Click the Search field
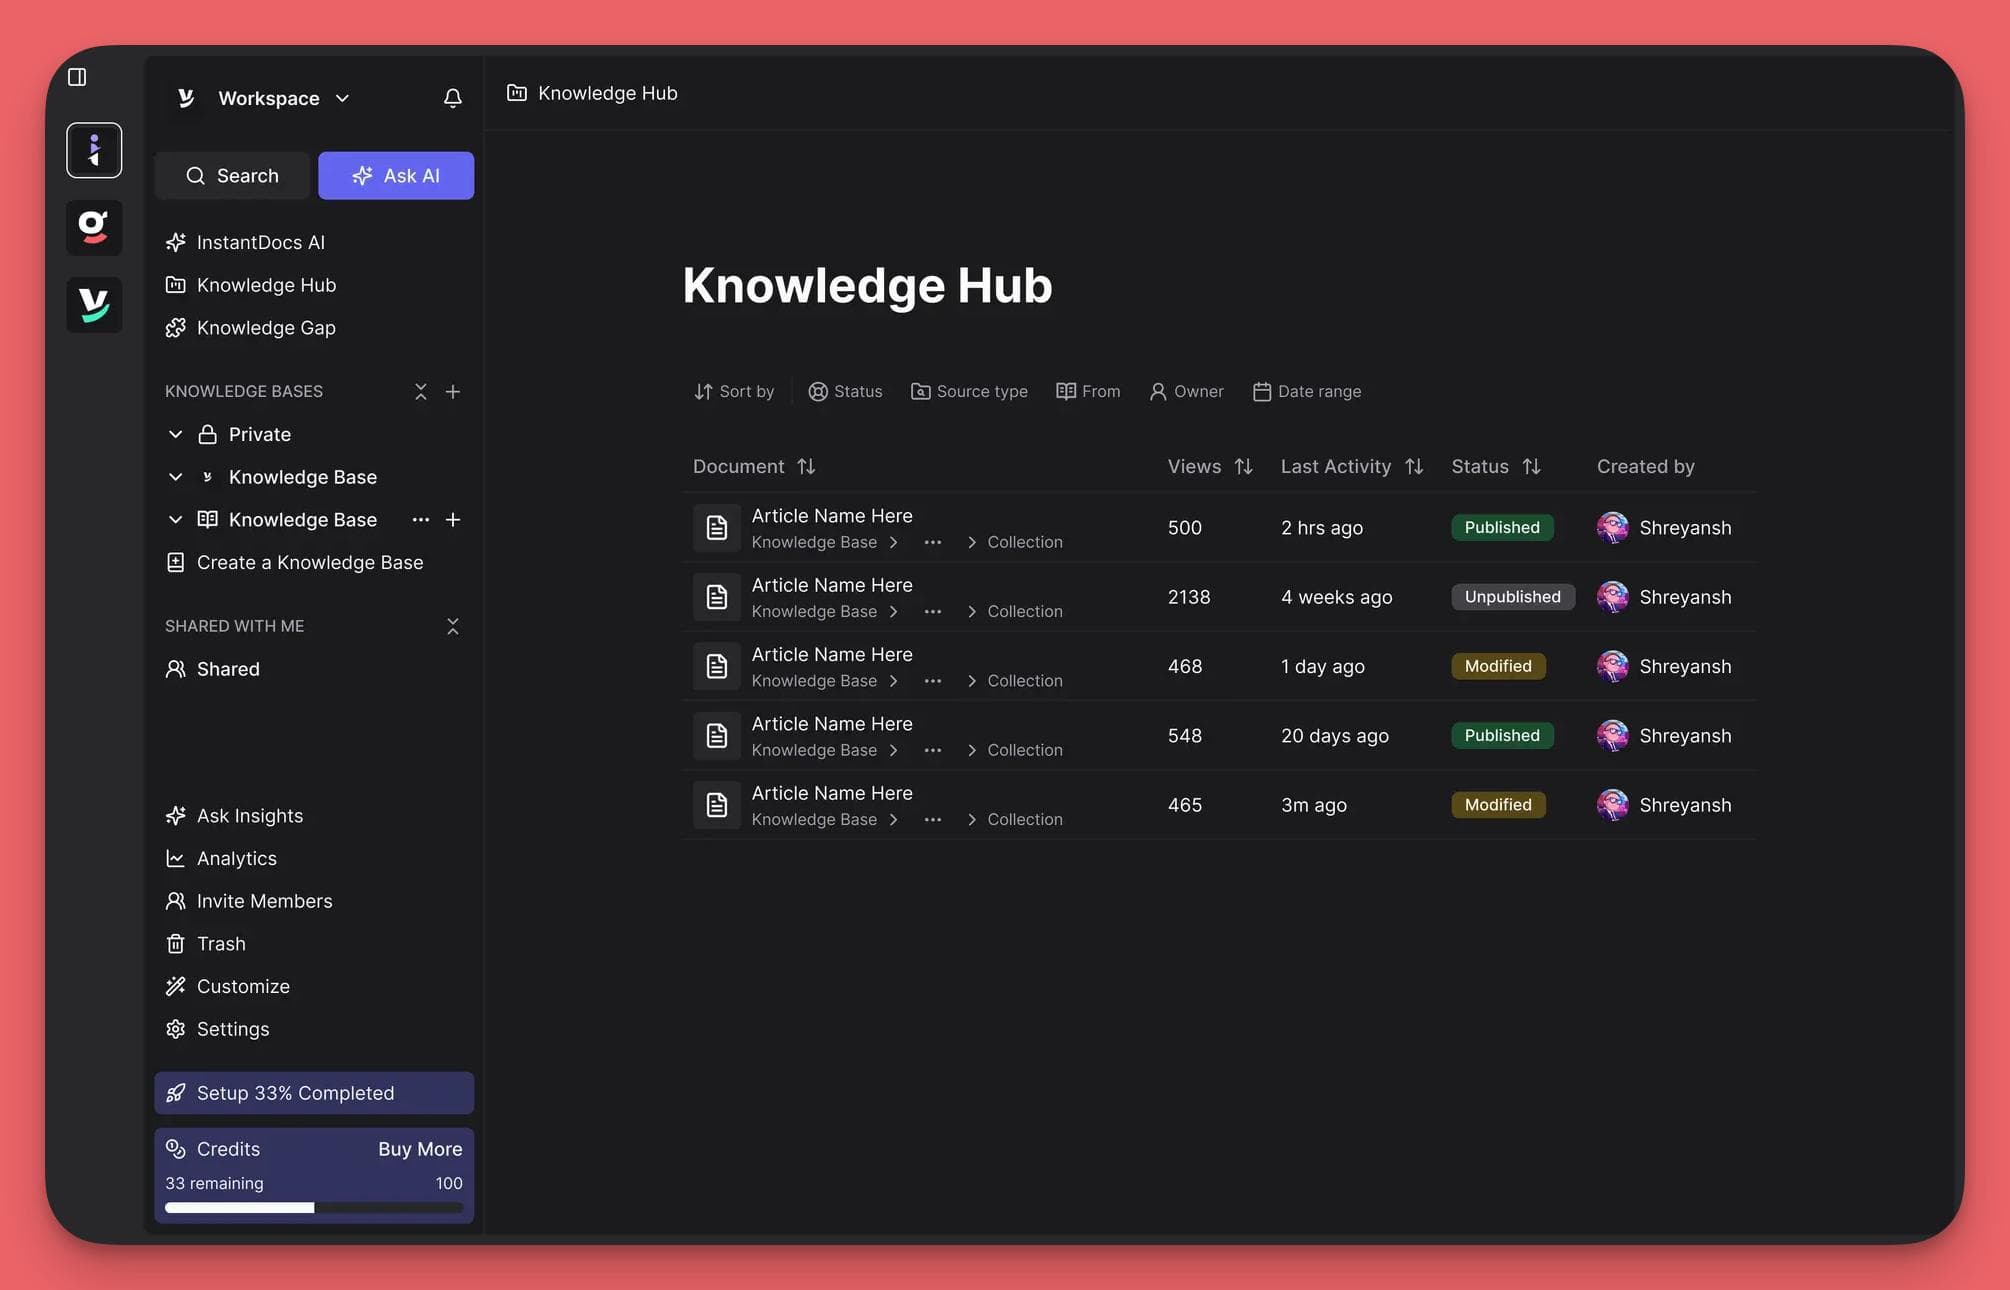 [x=232, y=175]
